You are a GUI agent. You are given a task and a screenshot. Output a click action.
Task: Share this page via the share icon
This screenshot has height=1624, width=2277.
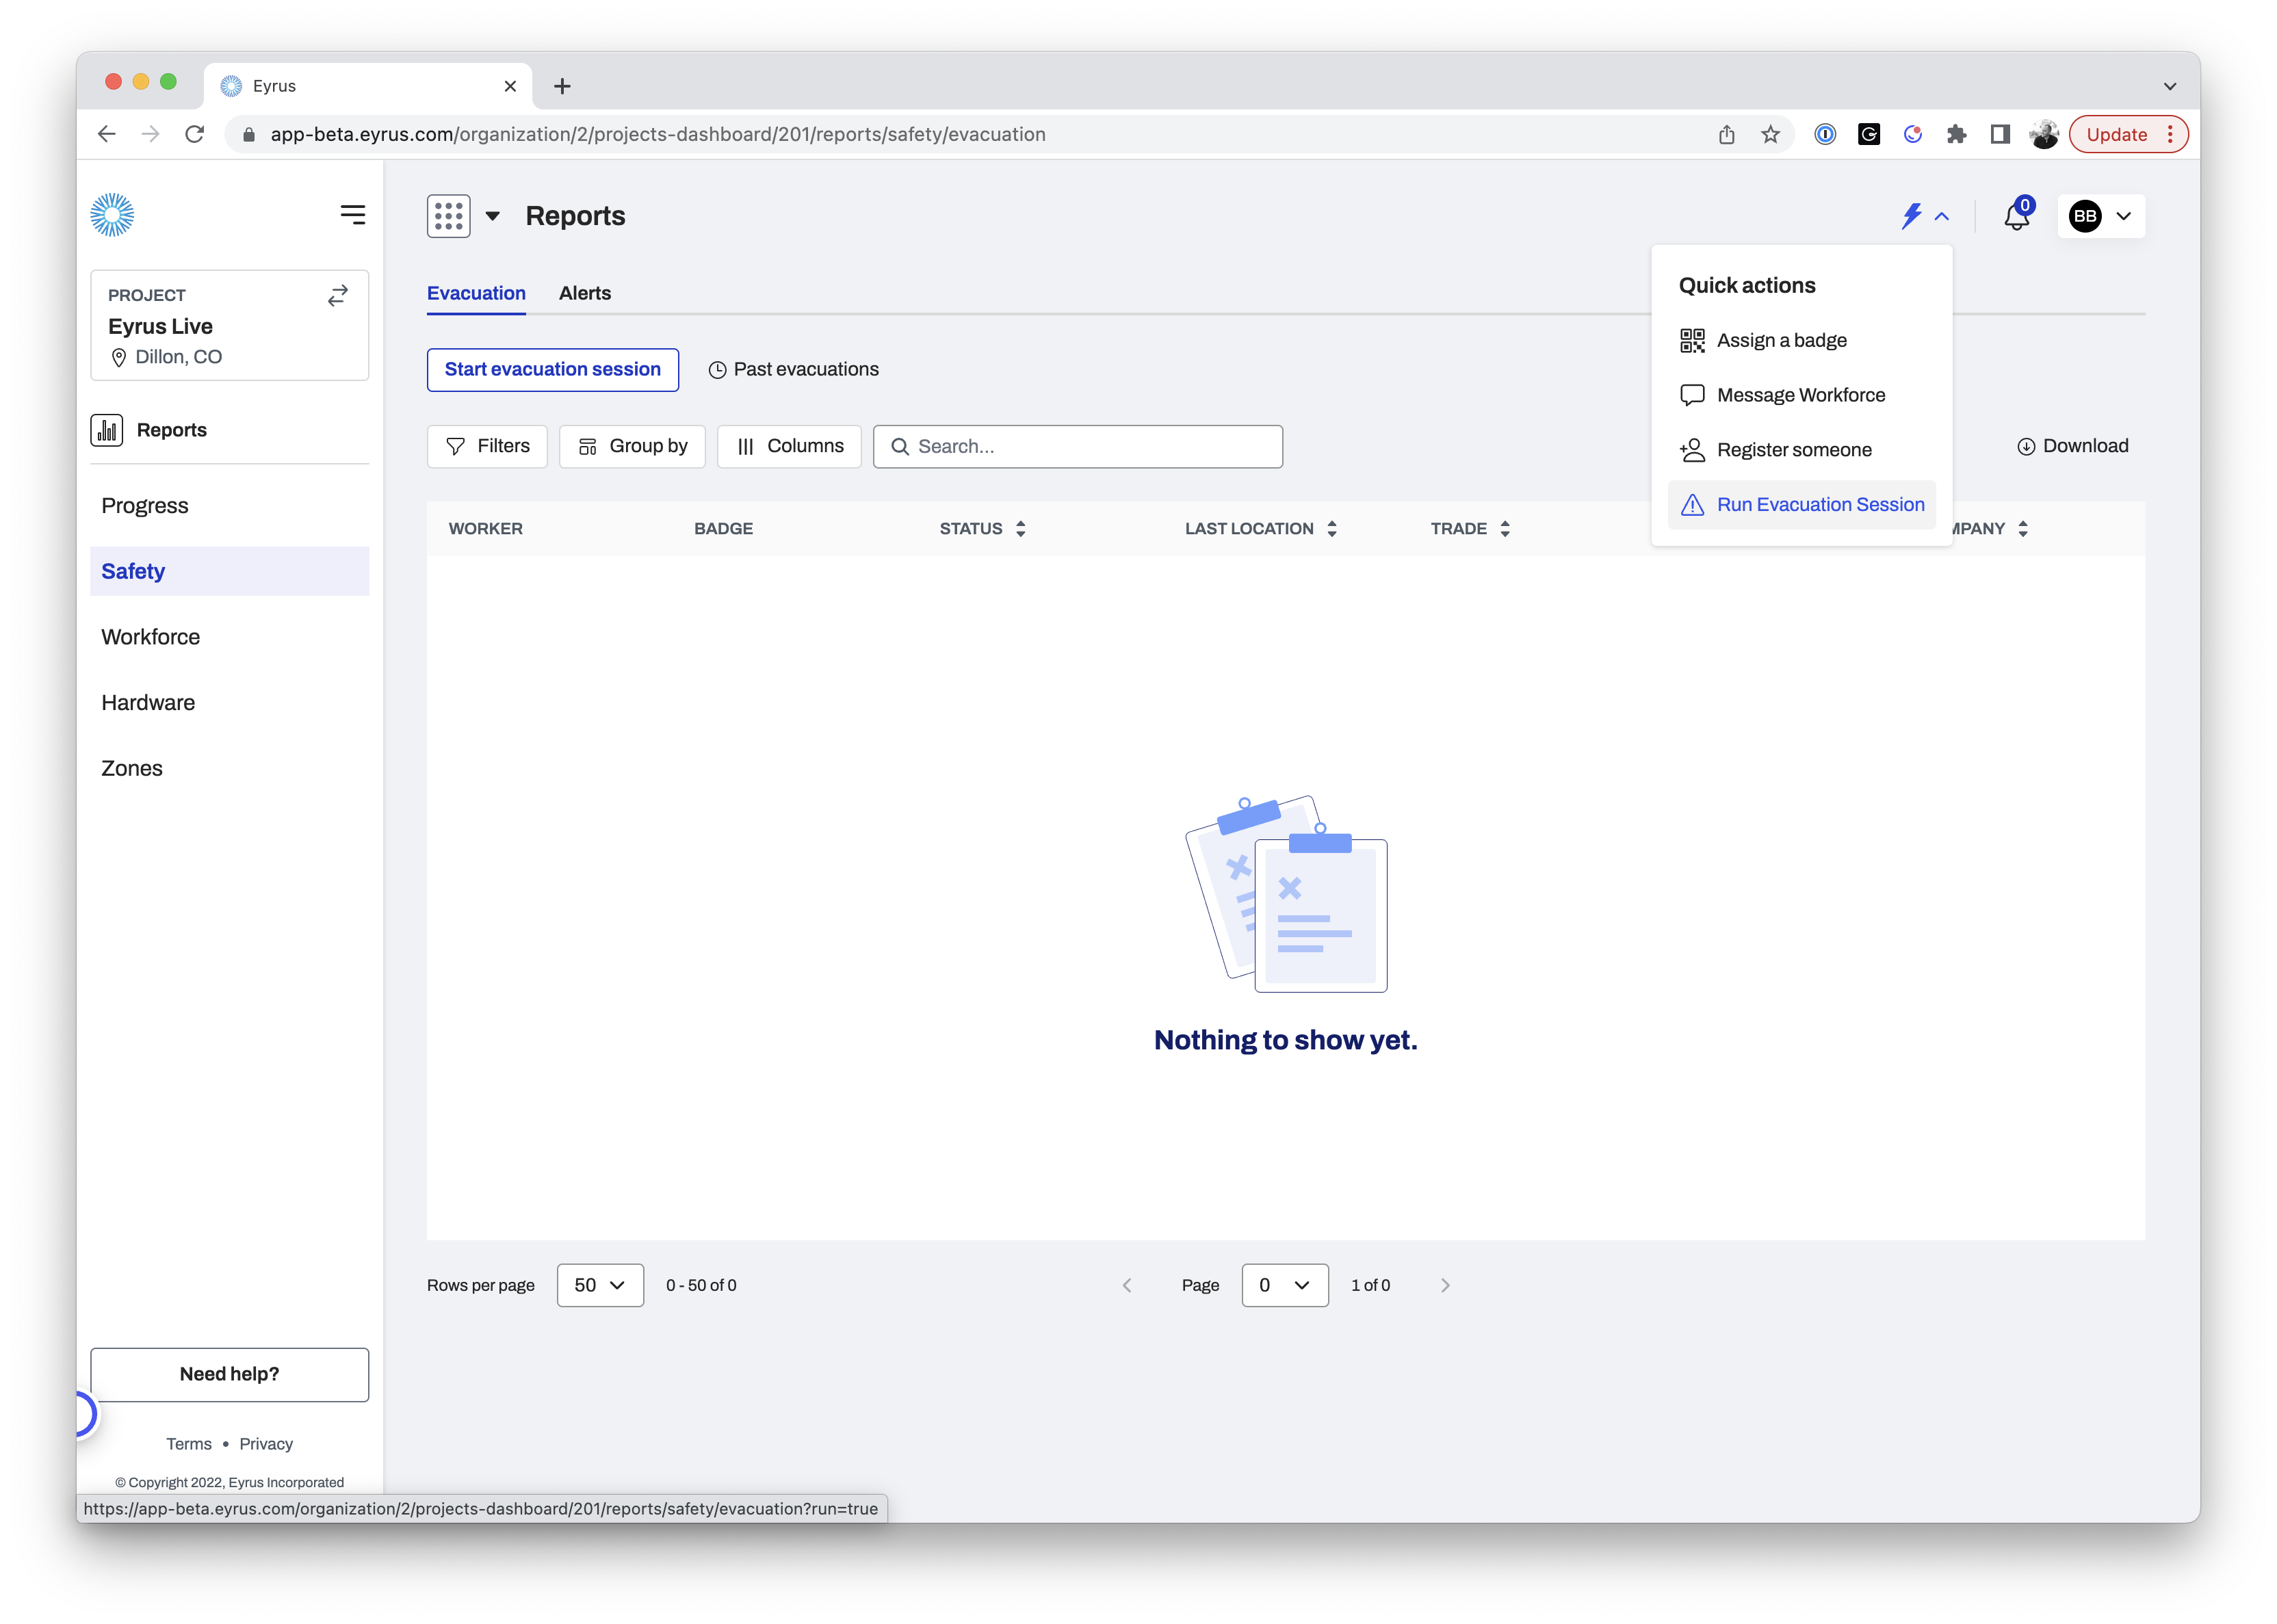1727,134
